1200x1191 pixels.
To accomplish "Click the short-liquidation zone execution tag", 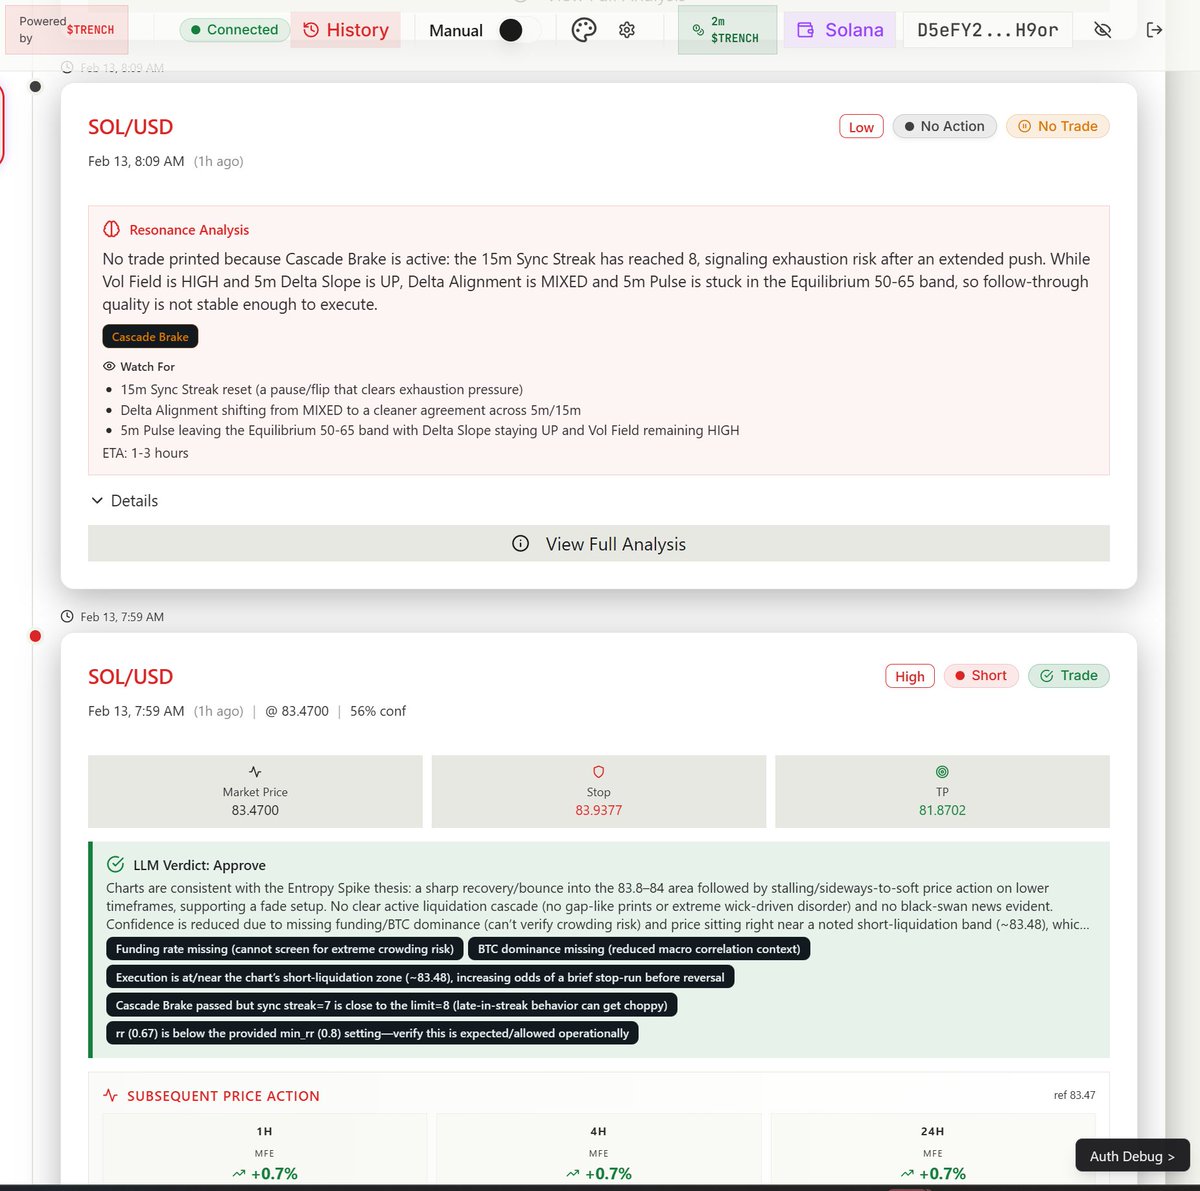I will pos(420,977).
